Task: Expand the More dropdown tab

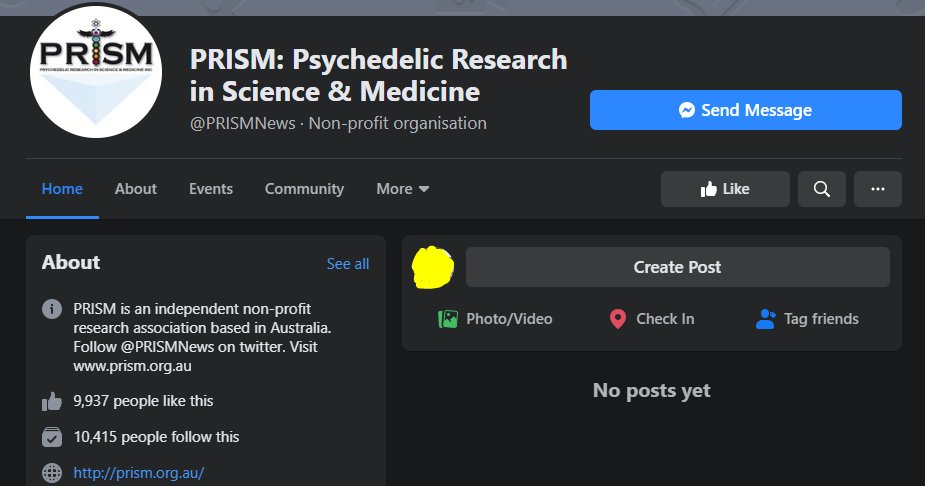Action: pos(403,189)
